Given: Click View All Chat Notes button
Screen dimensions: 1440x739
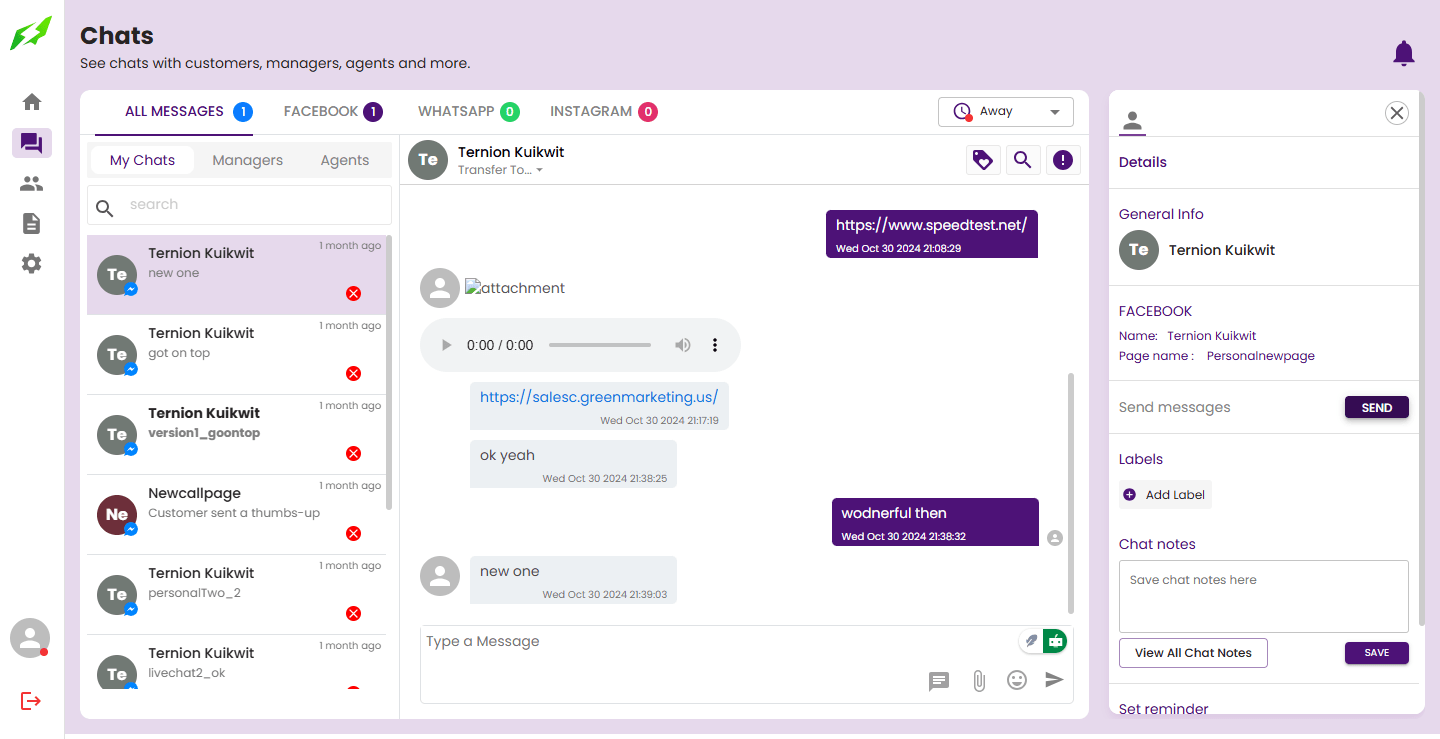Looking at the screenshot, I should [x=1193, y=653].
